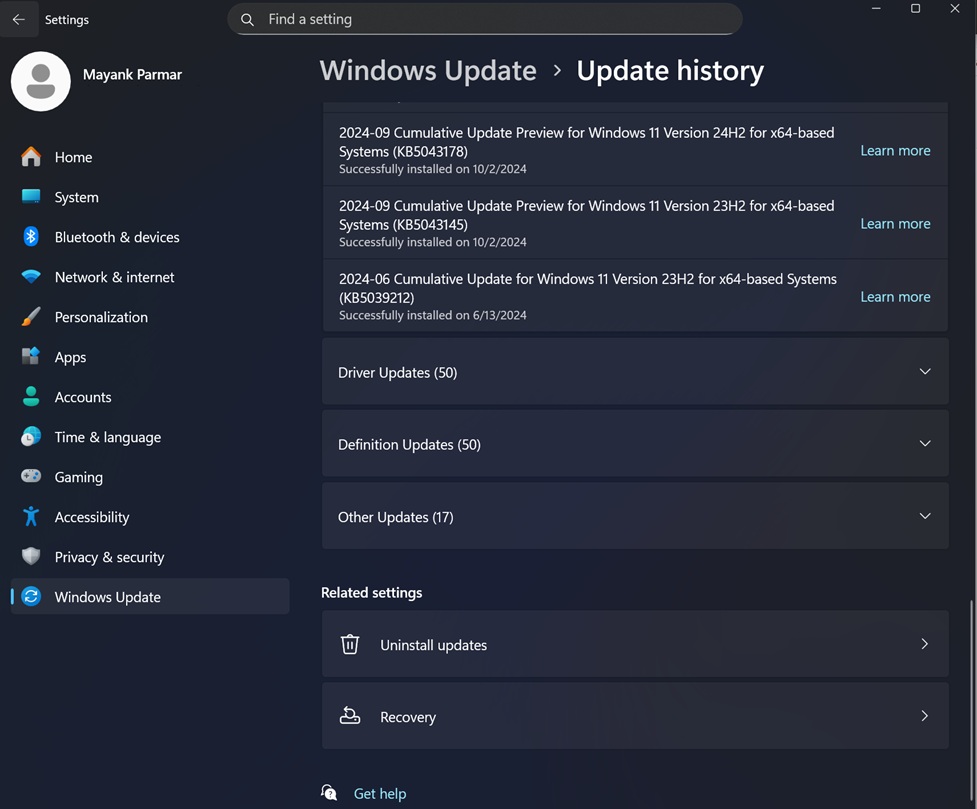Open the System settings page
This screenshot has height=809, width=977.
click(x=76, y=197)
